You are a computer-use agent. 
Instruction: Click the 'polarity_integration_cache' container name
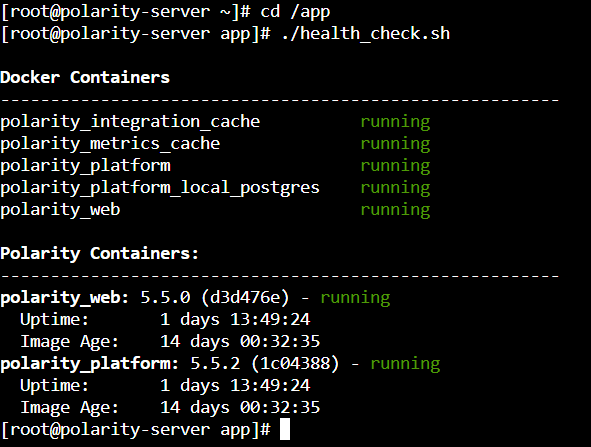click(130, 122)
